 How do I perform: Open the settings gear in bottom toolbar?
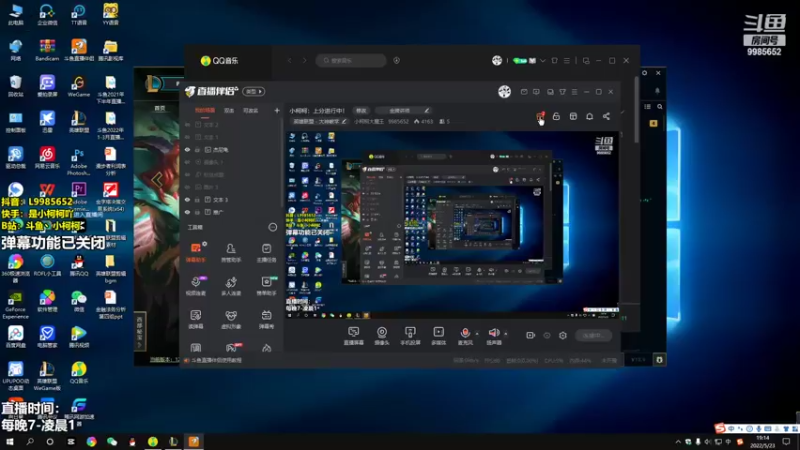(563, 335)
